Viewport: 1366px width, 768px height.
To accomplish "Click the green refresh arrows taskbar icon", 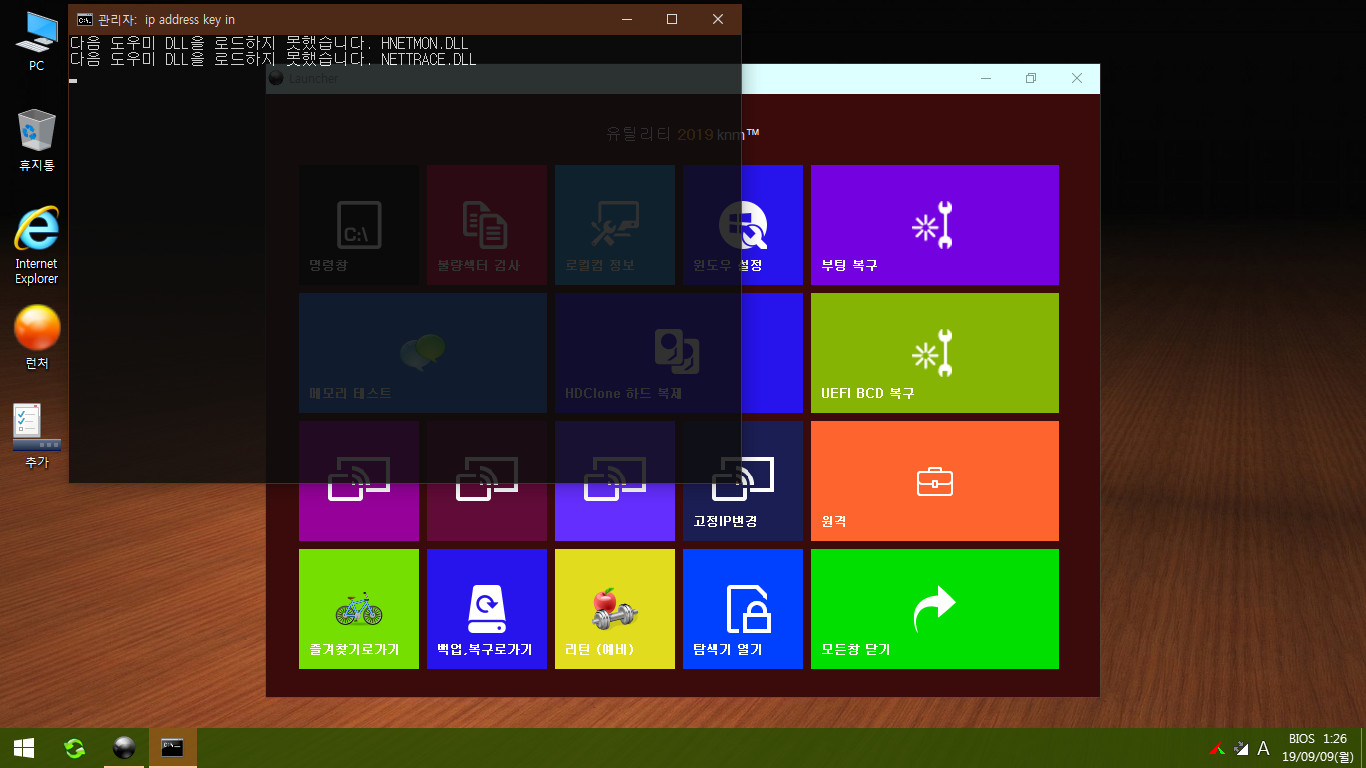I will coord(75,748).
